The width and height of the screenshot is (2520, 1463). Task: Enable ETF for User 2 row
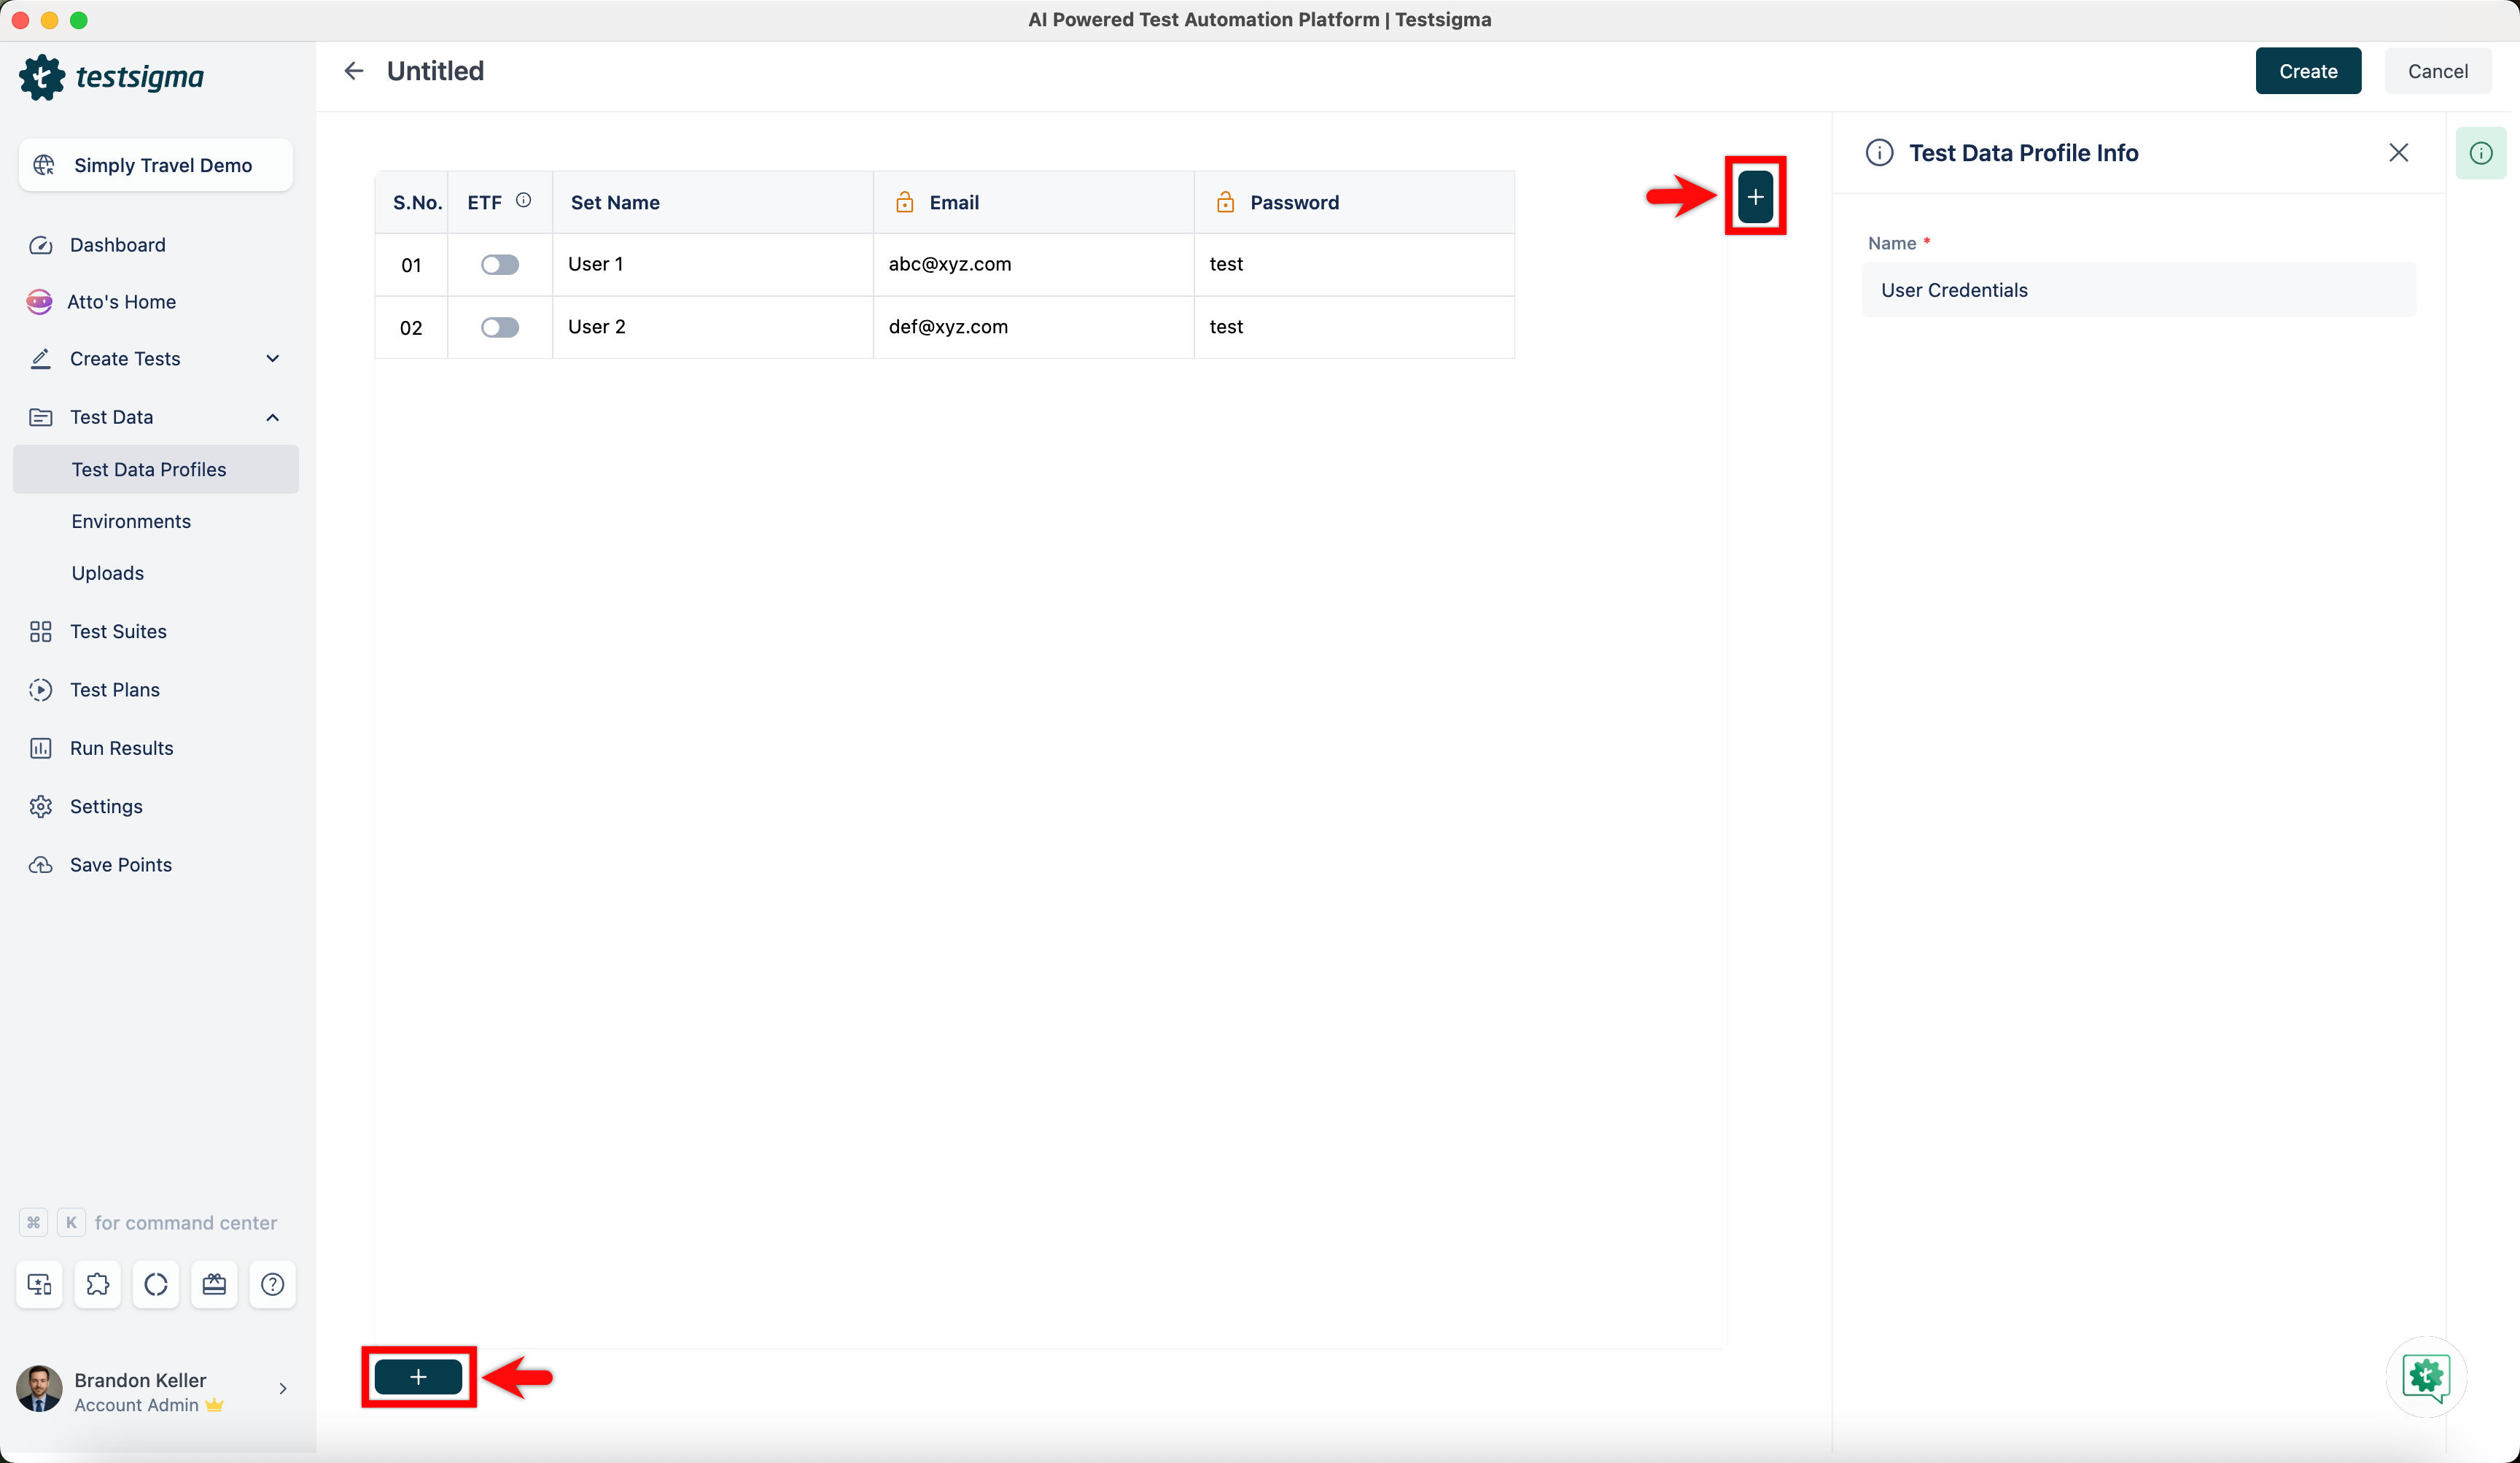[500, 327]
